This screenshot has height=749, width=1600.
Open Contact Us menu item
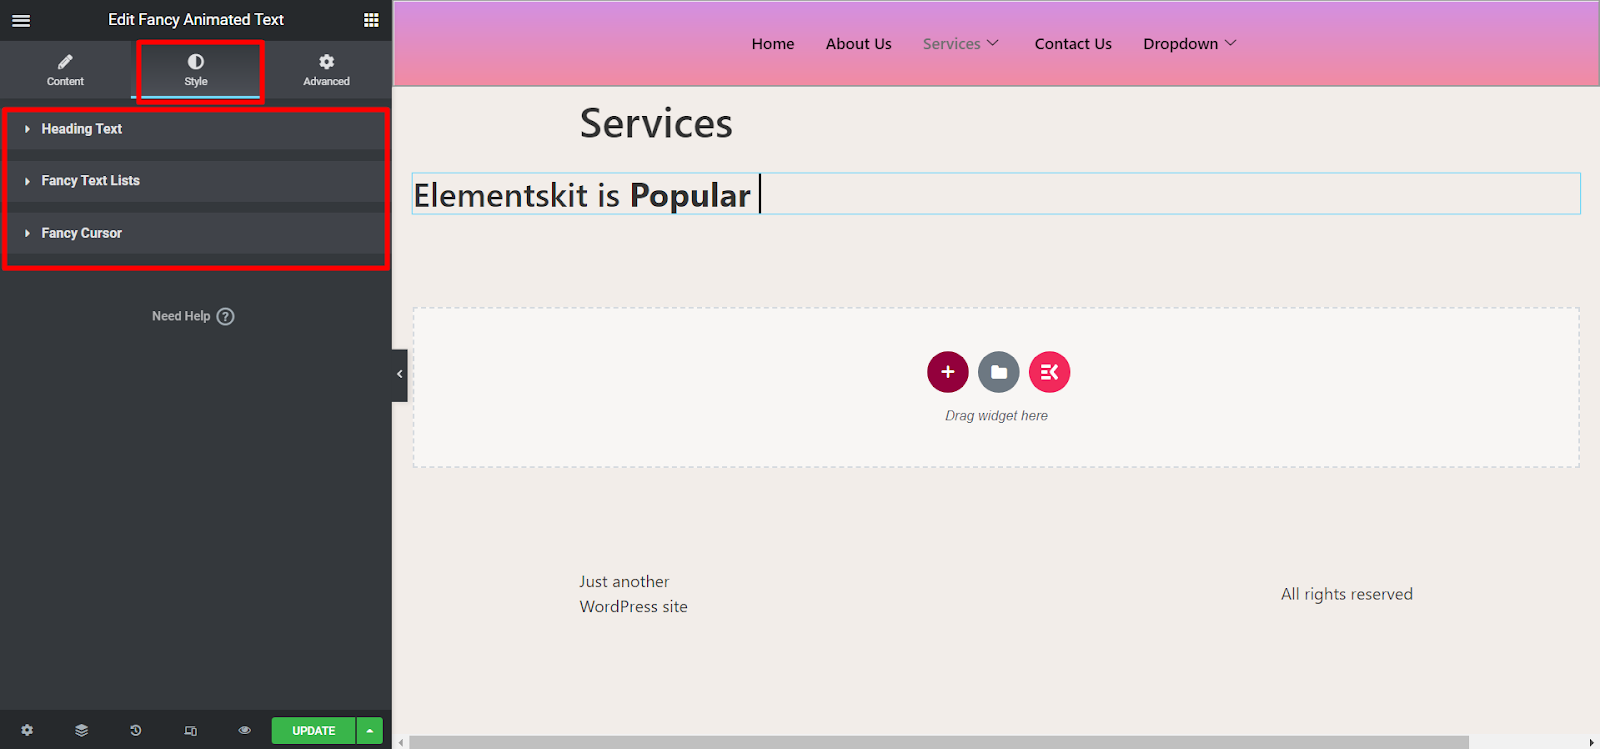(x=1073, y=44)
